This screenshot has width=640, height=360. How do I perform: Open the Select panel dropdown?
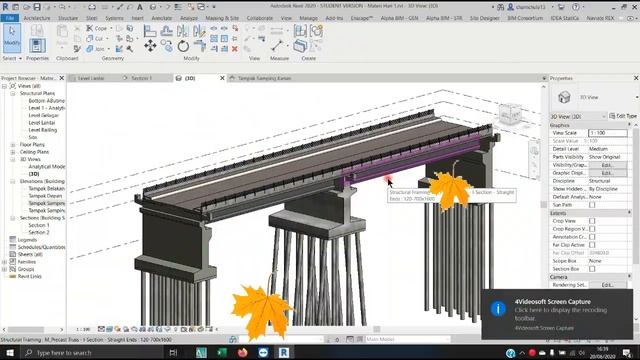12,58
